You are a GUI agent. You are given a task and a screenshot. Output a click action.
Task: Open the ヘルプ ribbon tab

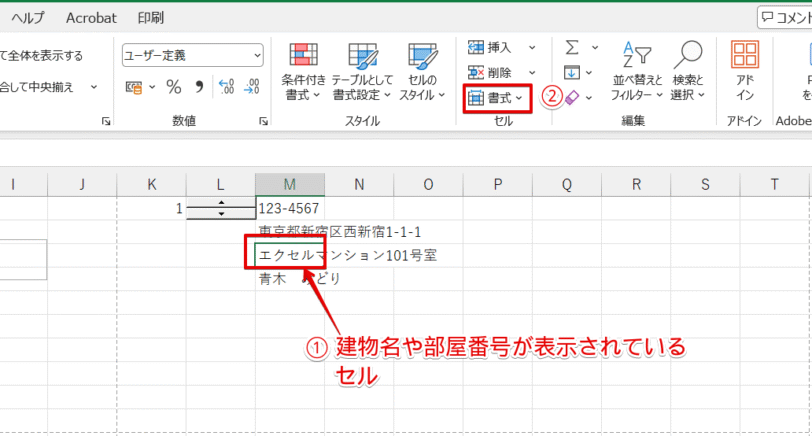[x=27, y=18]
